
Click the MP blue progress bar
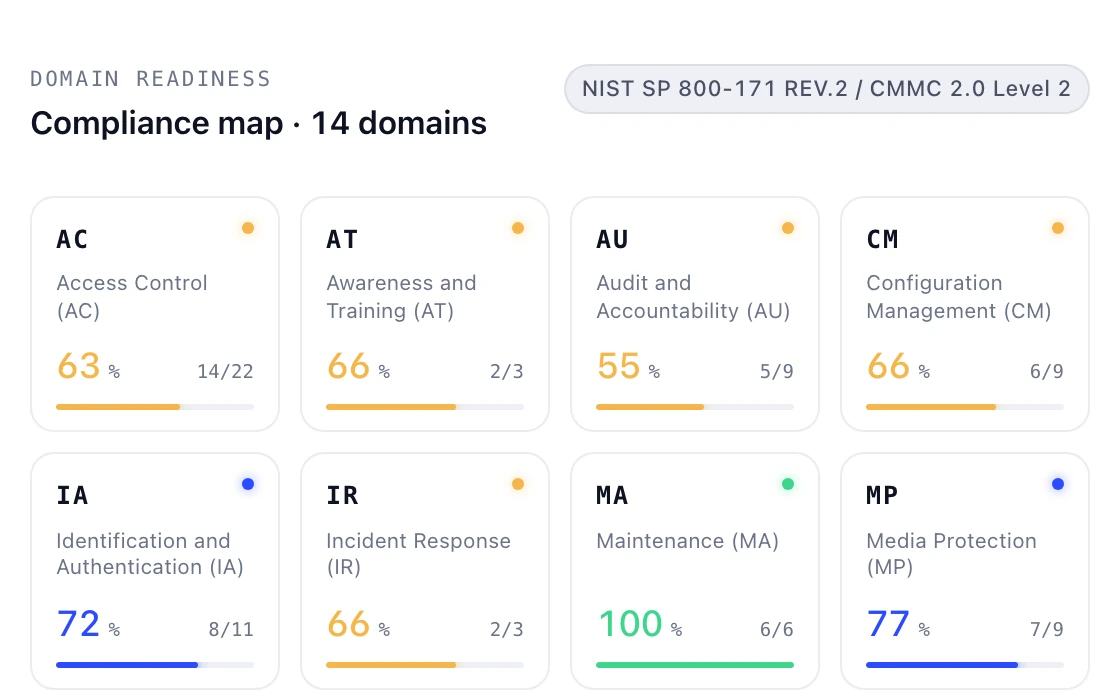pos(965,665)
